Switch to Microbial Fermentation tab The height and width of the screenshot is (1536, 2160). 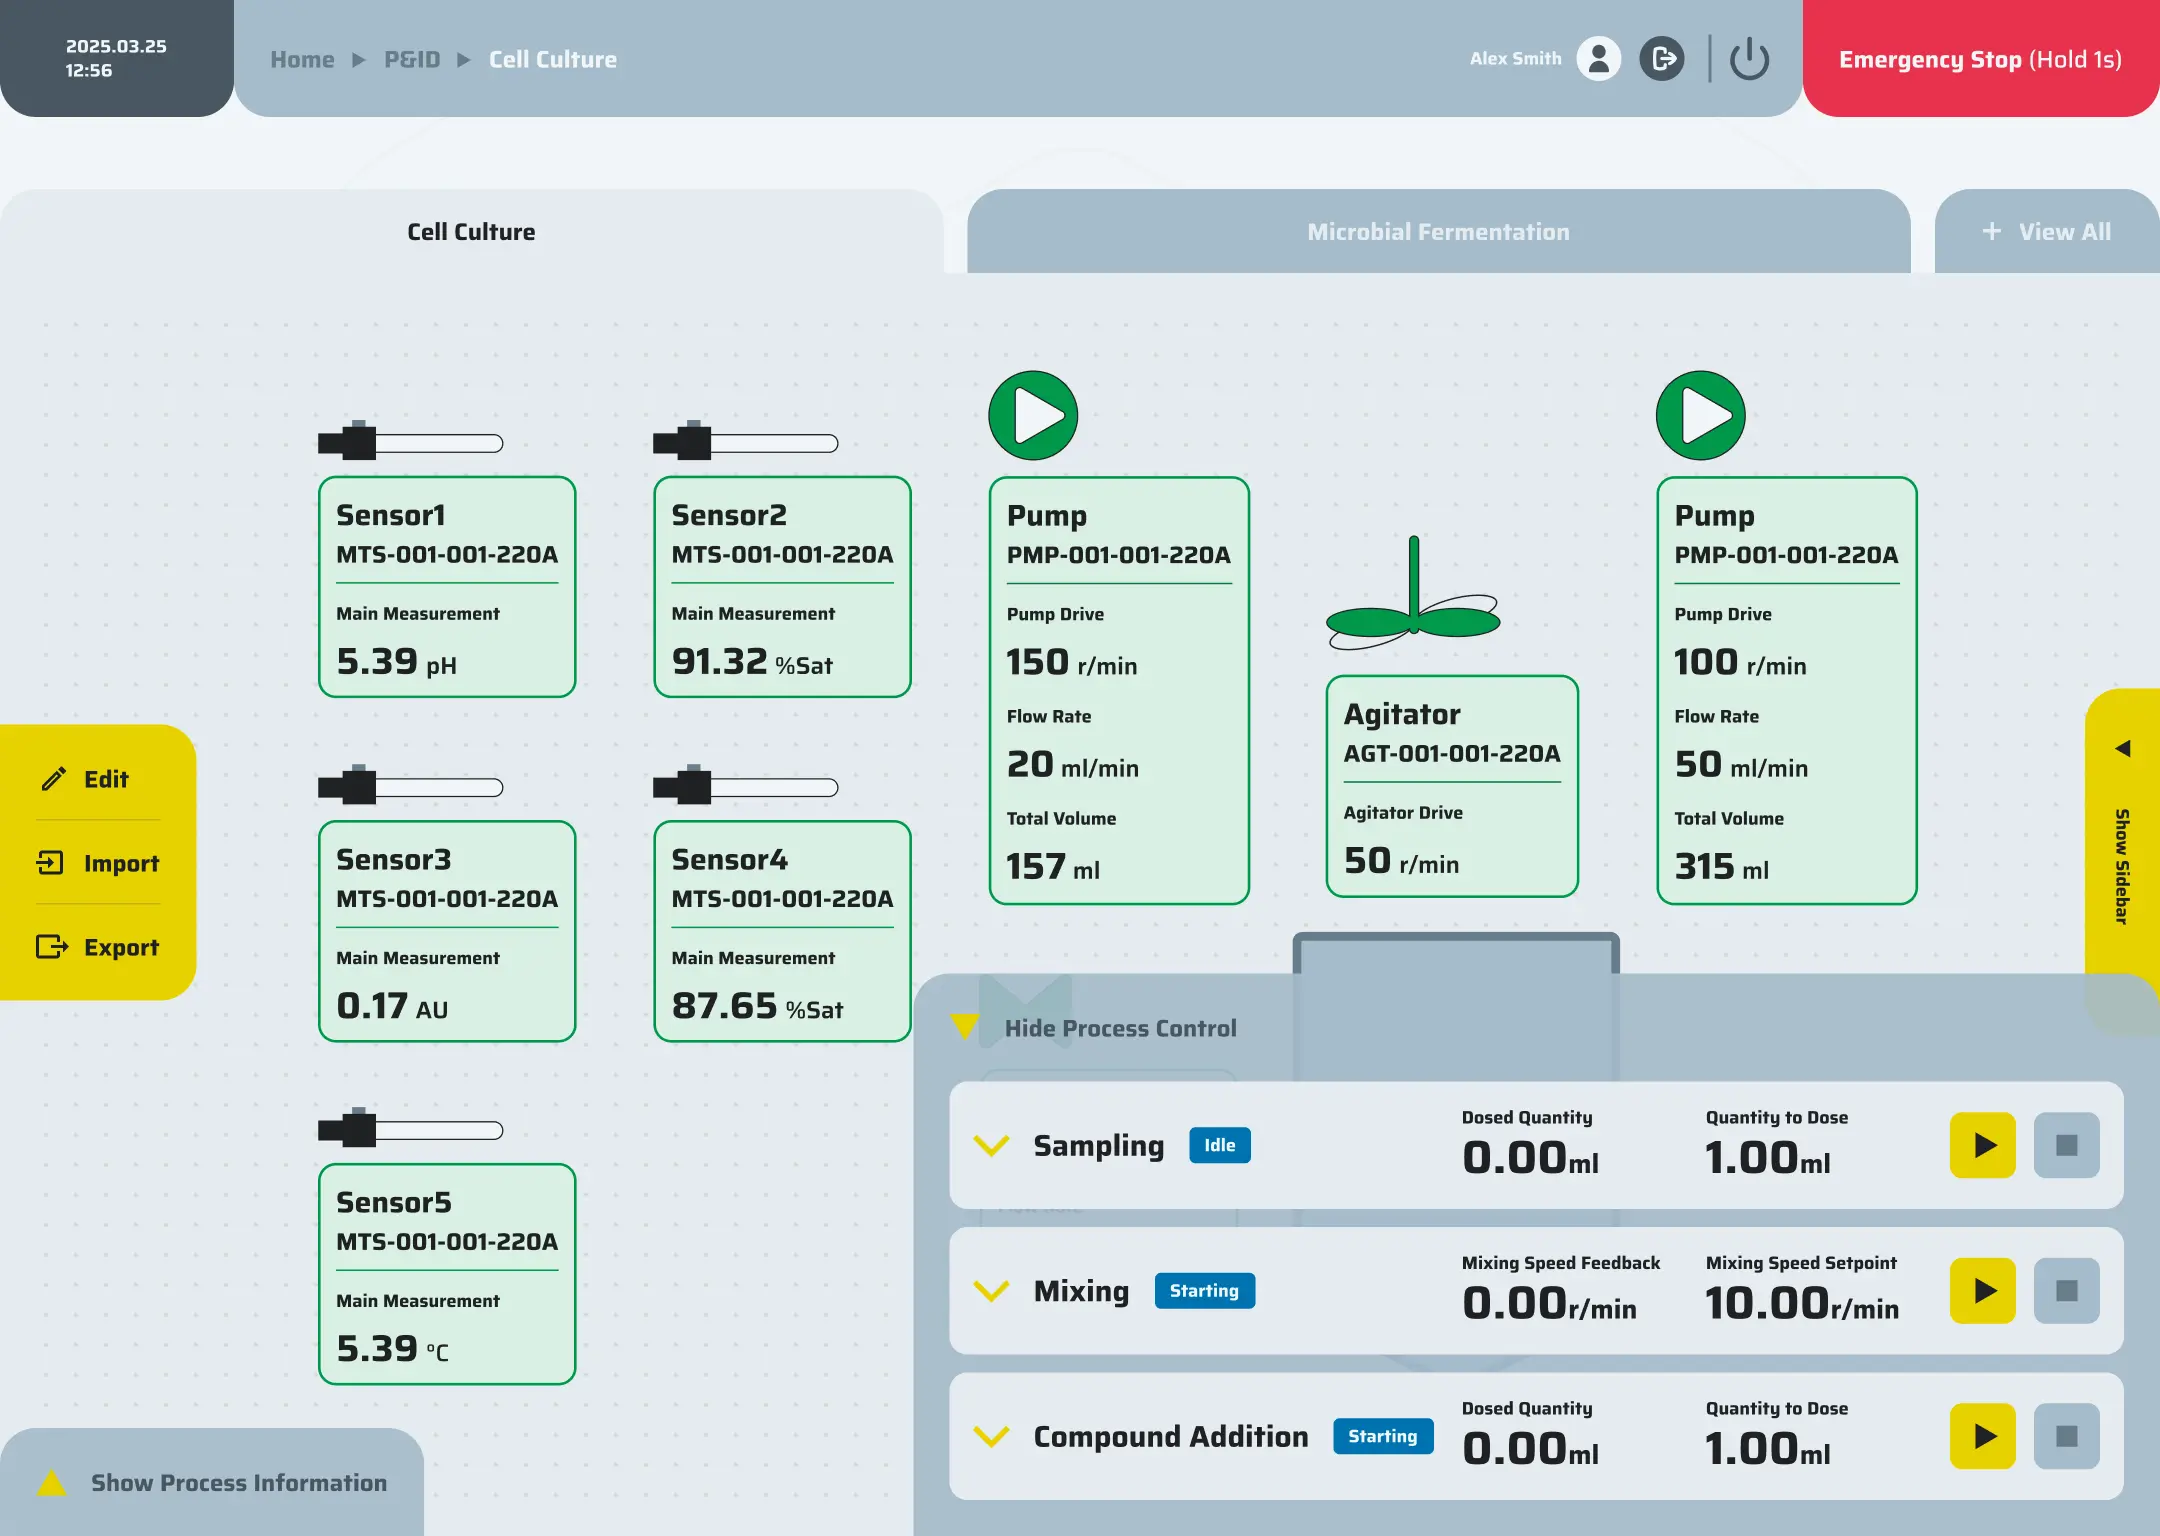[1438, 232]
